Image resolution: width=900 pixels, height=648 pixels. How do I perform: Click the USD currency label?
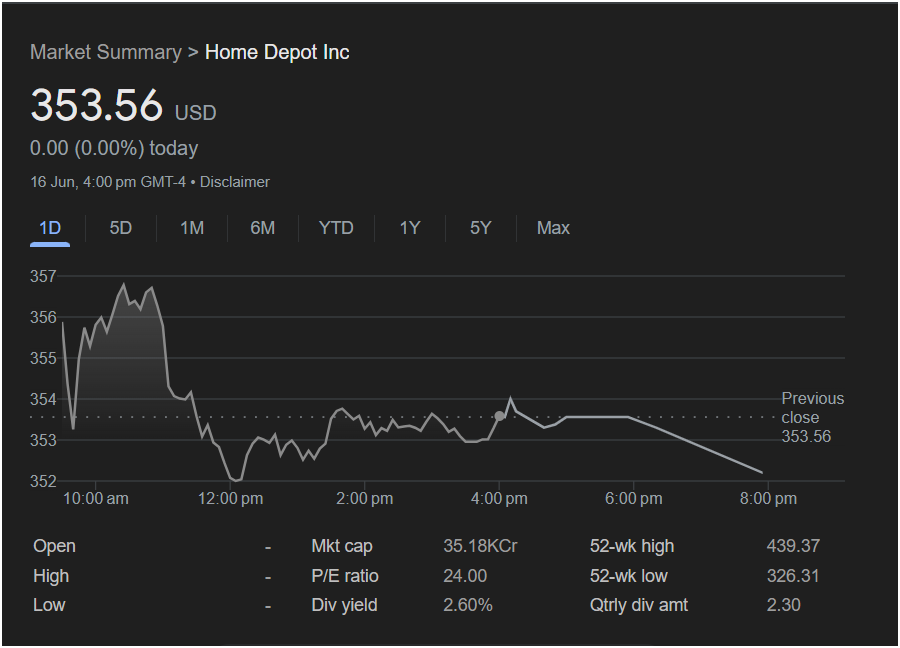195,112
